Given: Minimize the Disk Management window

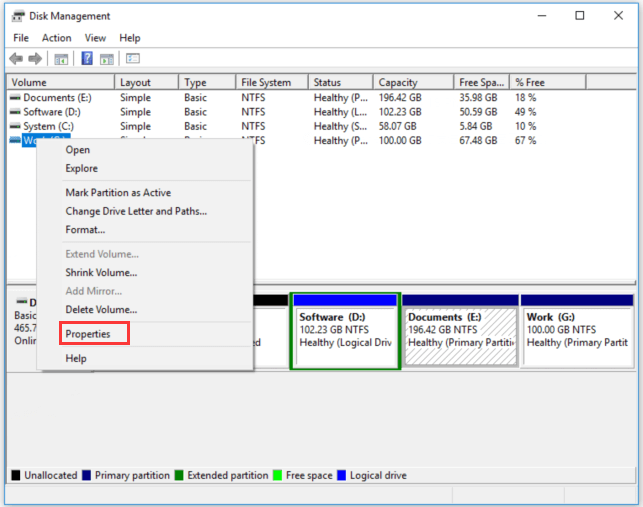Looking at the screenshot, I should 542,16.
